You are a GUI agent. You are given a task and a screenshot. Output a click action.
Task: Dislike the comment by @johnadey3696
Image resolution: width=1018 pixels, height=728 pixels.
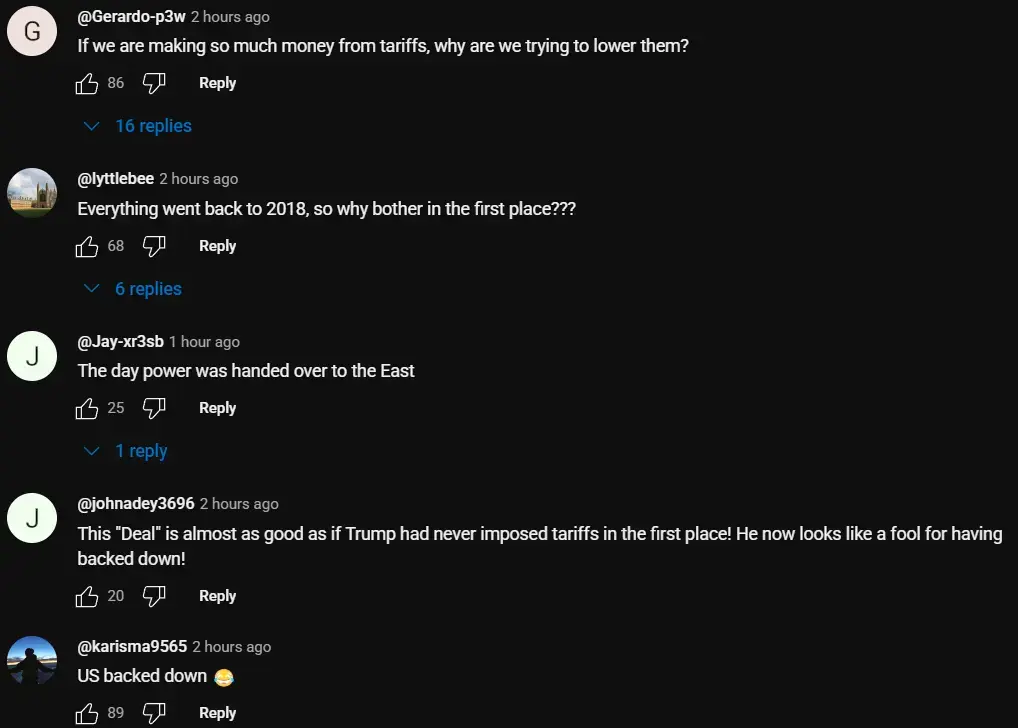coord(153,596)
